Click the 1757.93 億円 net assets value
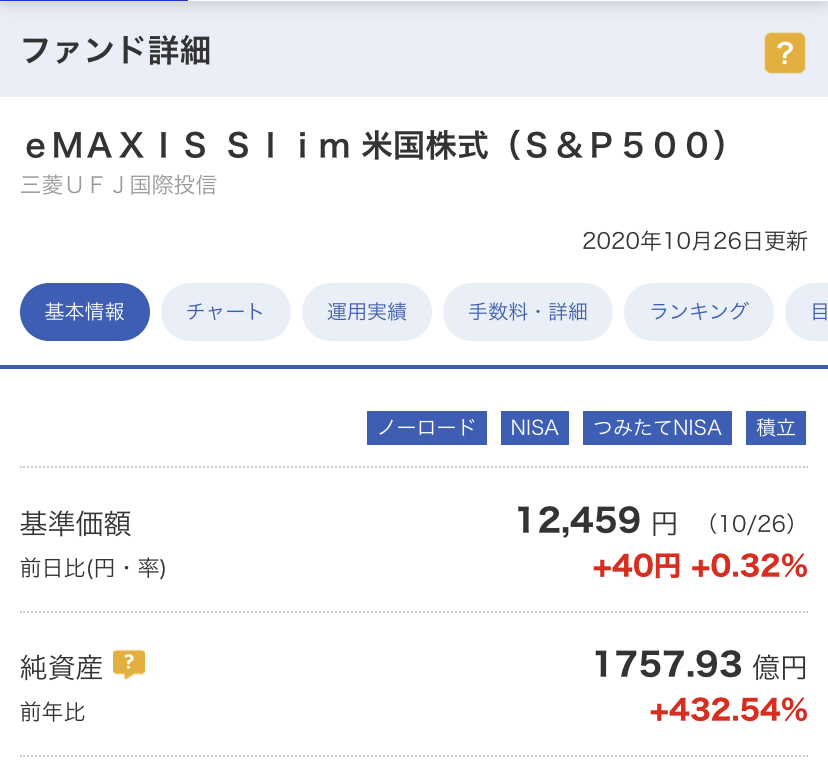The image size is (828, 760). tap(699, 665)
